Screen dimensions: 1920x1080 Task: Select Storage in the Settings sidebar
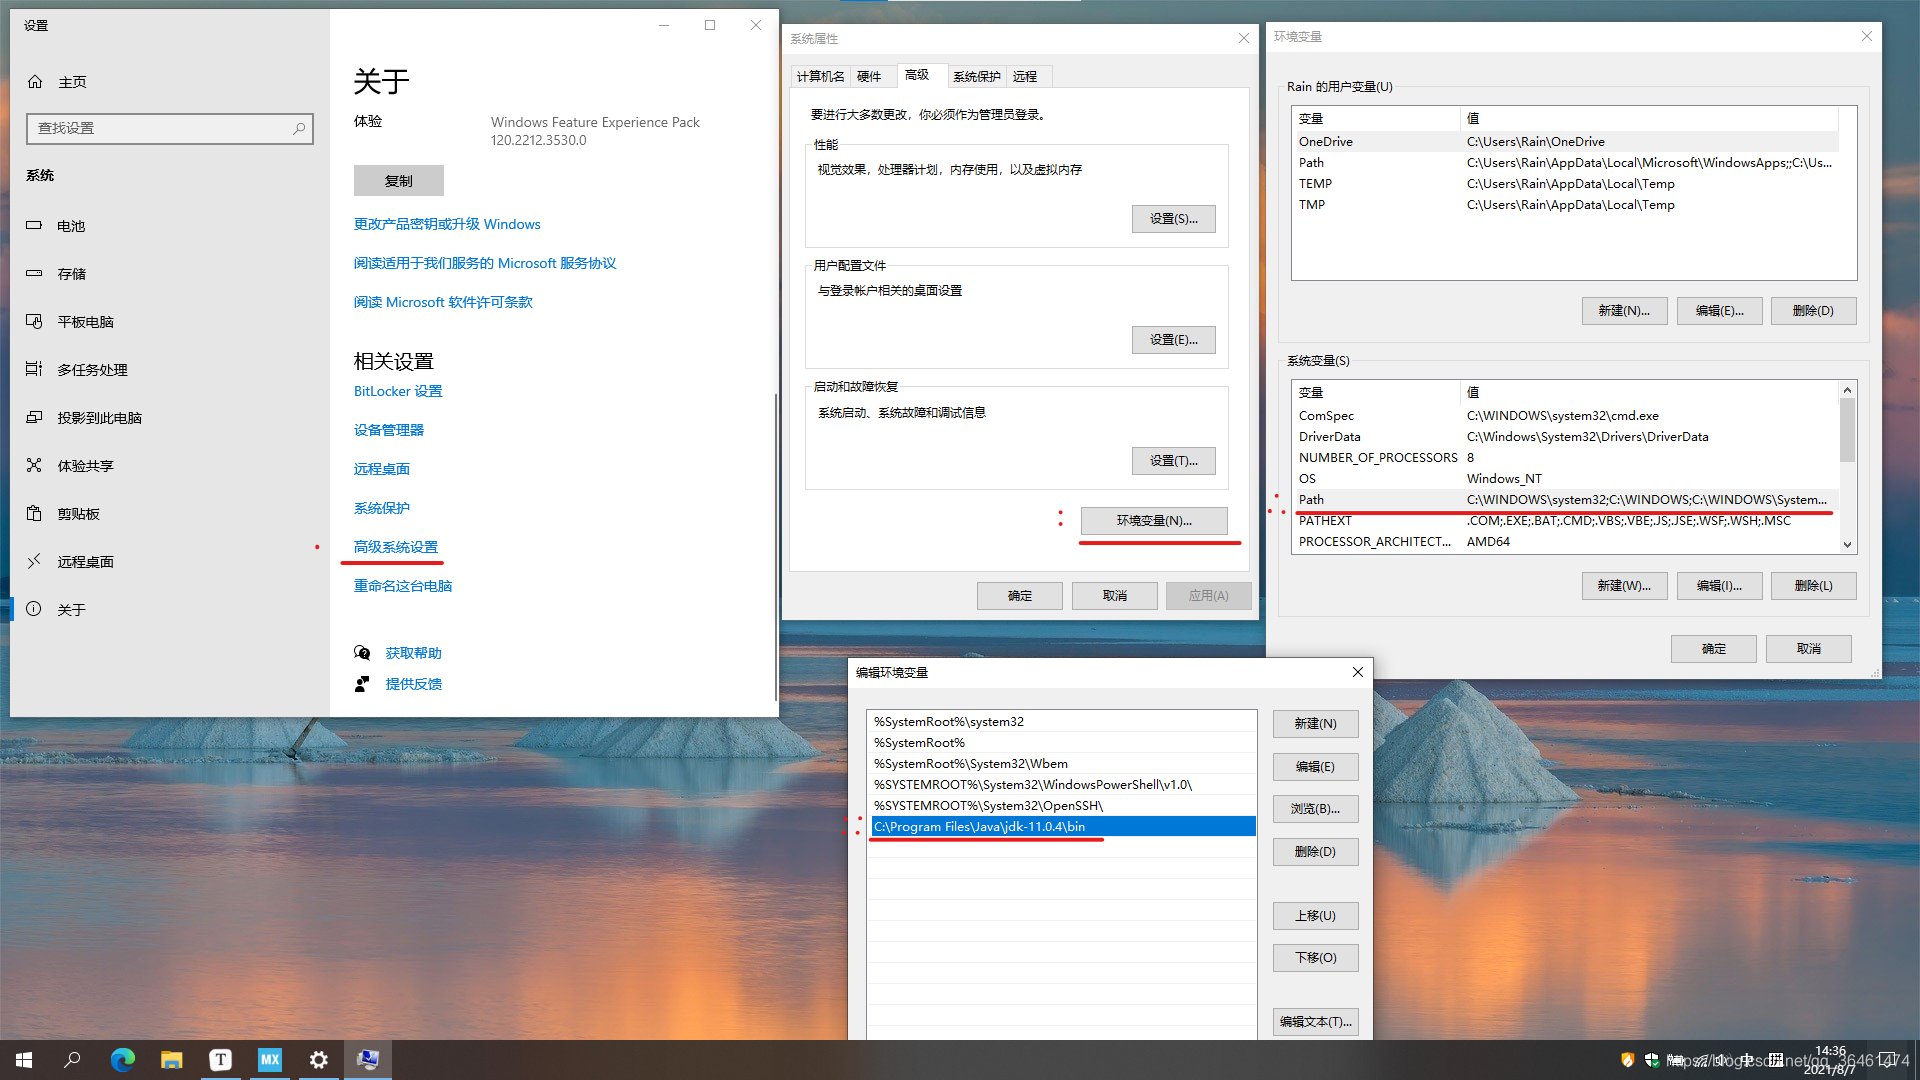71,274
